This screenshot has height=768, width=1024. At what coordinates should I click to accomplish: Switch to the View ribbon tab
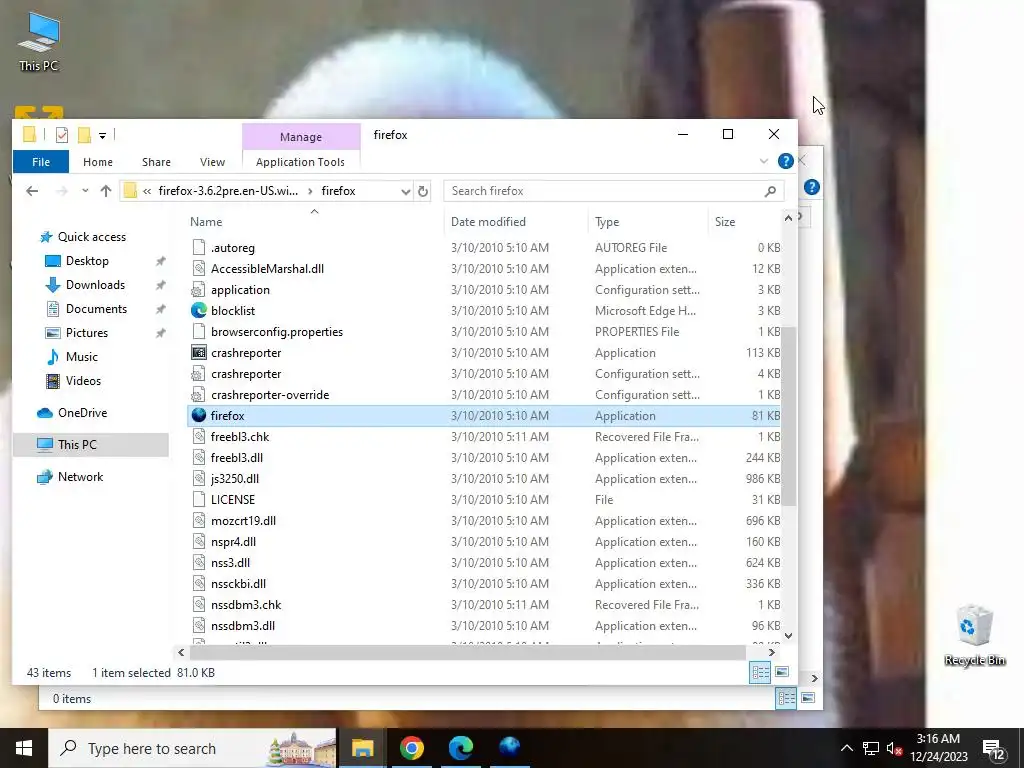tap(212, 162)
